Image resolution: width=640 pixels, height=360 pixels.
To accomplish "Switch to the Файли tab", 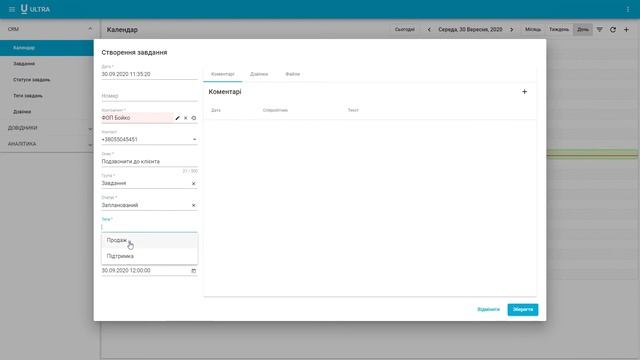I will (x=293, y=74).
